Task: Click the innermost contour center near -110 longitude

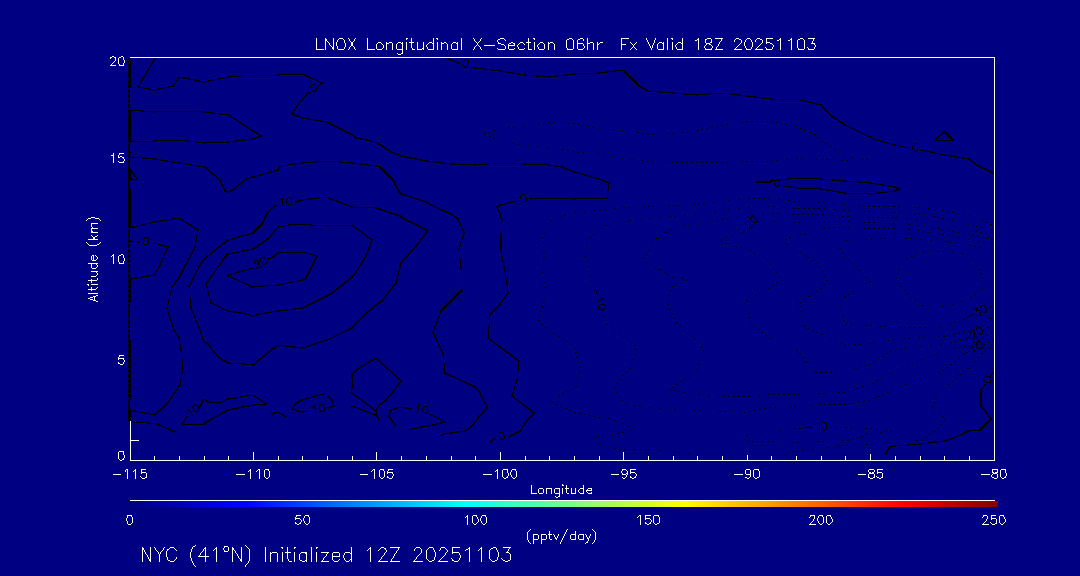Action: (268, 268)
